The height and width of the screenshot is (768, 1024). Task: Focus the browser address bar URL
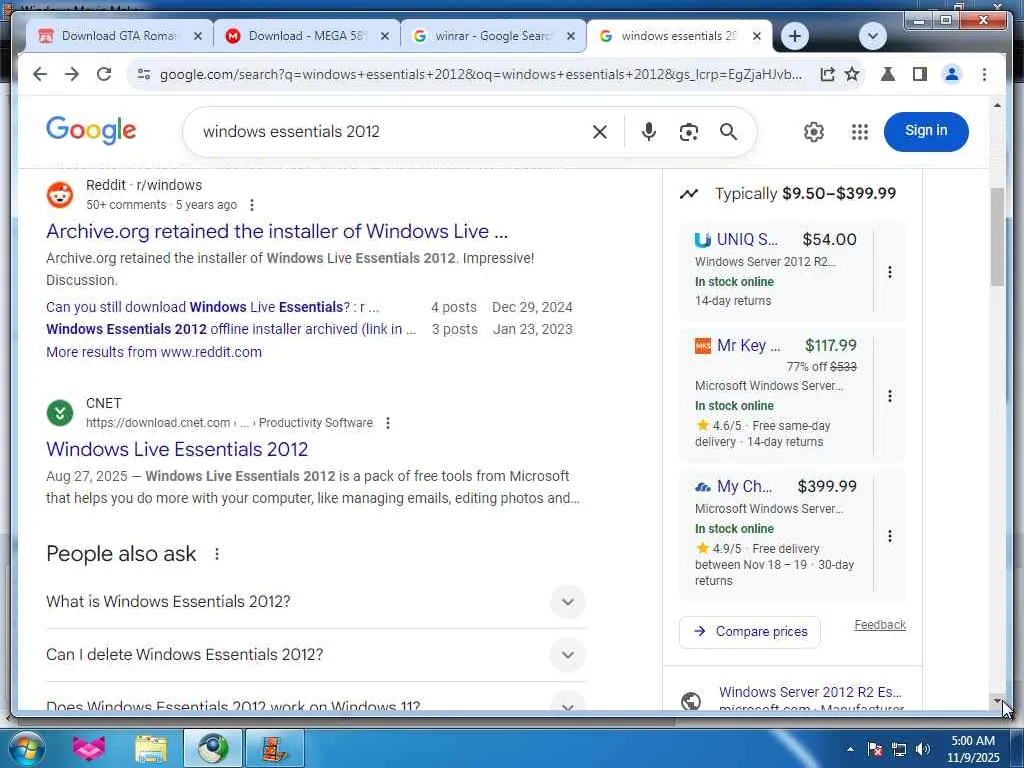[x=481, y=74]
